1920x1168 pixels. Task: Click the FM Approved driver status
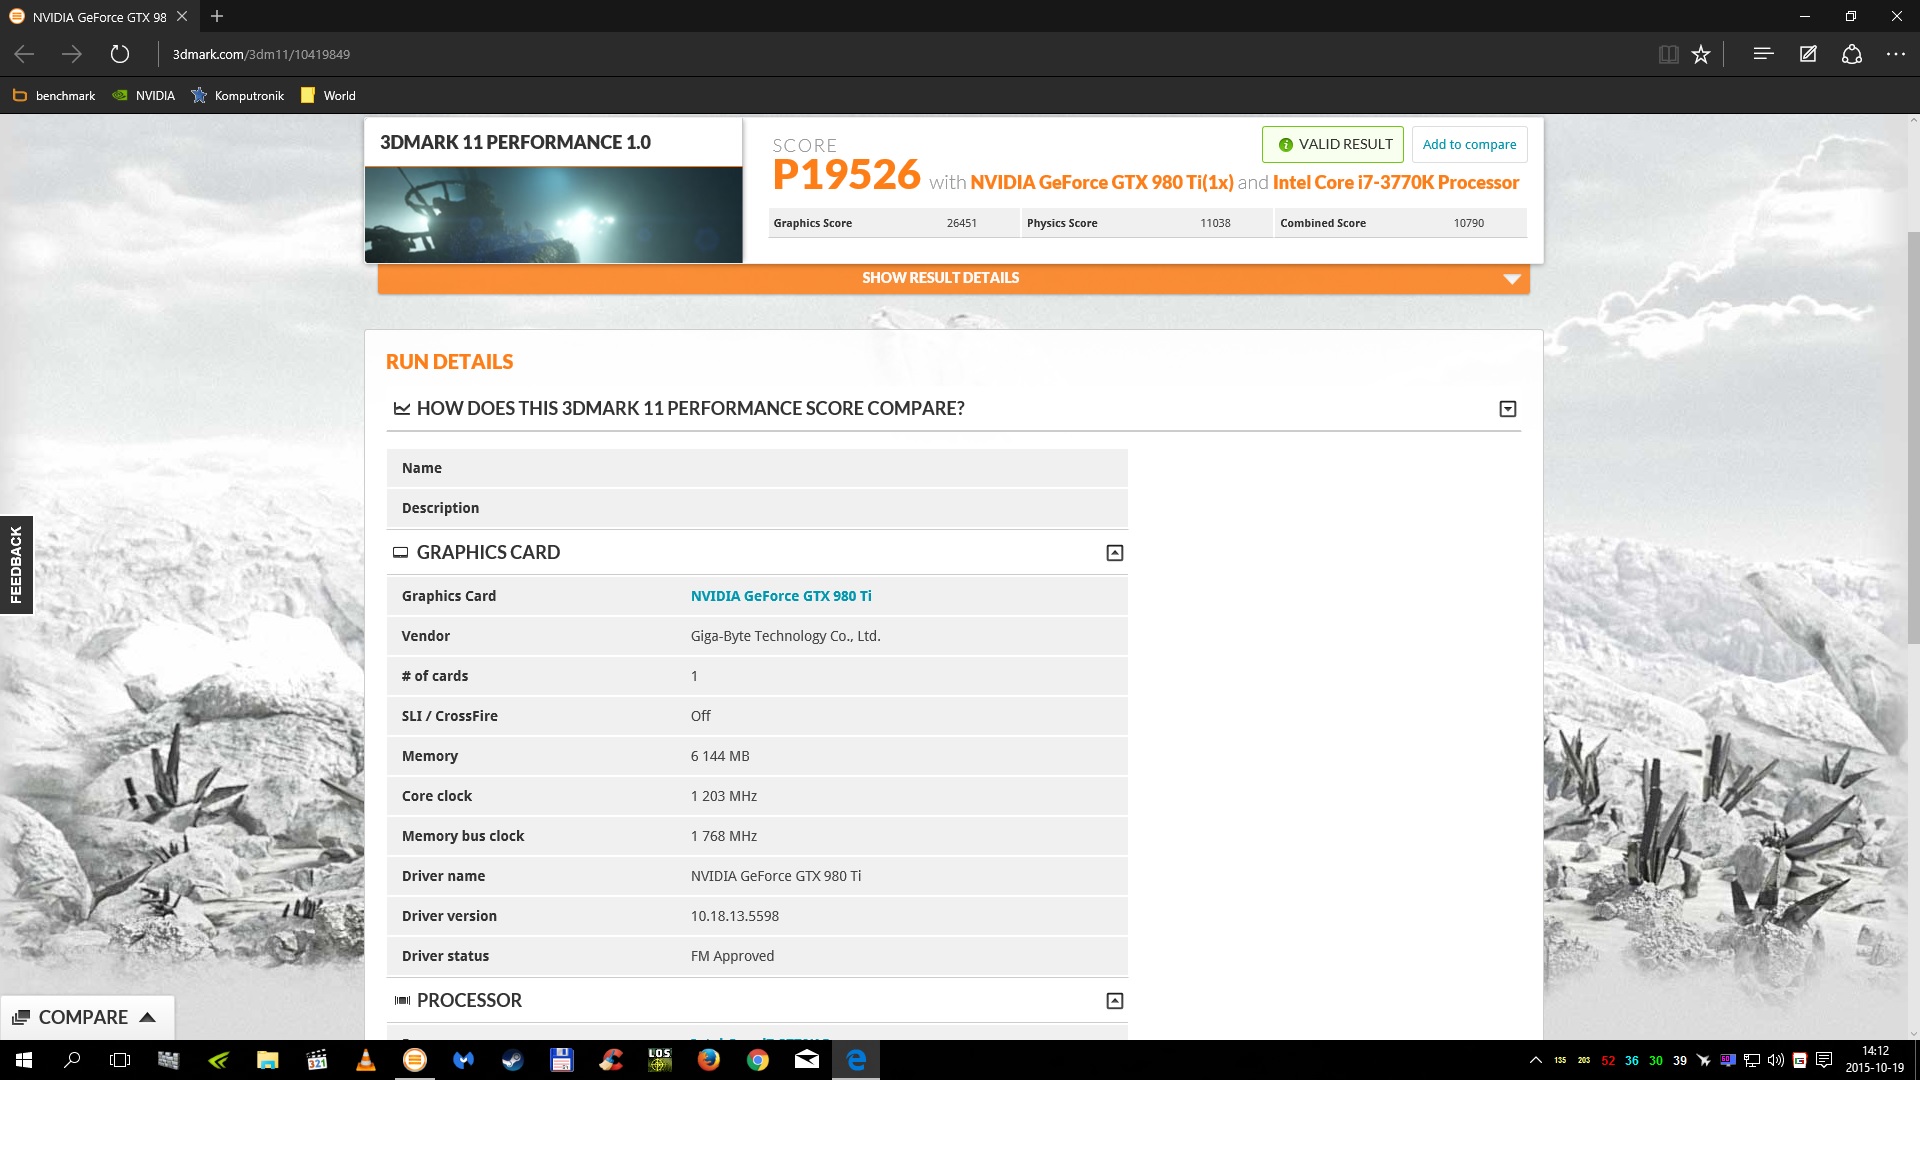click(732, 956)
